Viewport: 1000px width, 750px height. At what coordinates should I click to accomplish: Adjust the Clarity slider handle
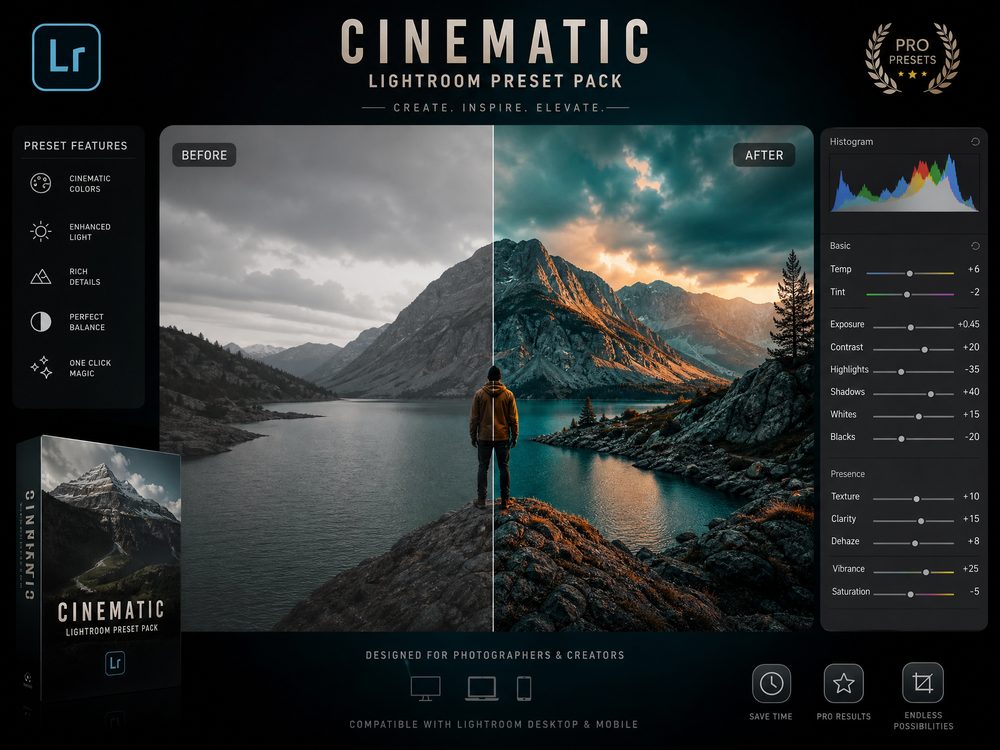point(921,521)
